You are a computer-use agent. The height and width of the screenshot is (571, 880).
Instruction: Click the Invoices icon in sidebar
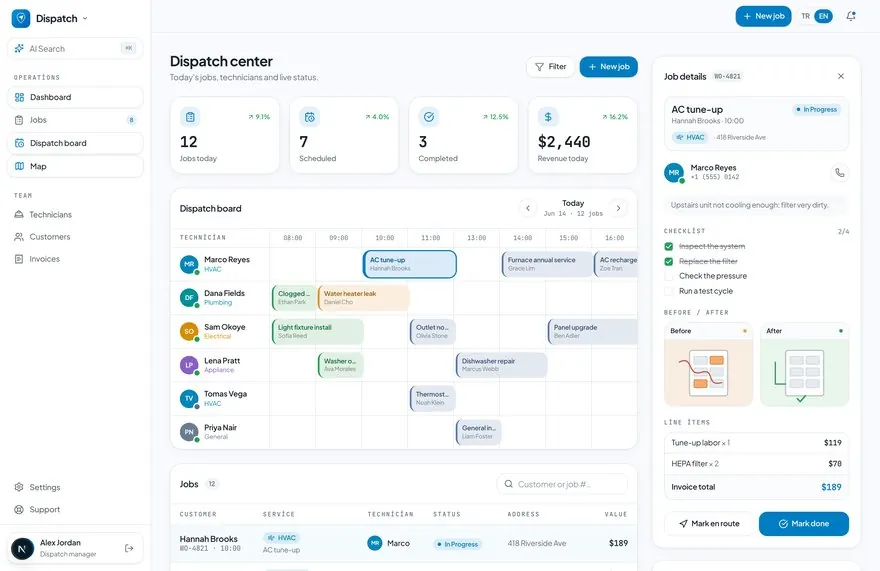pos(19,259)
